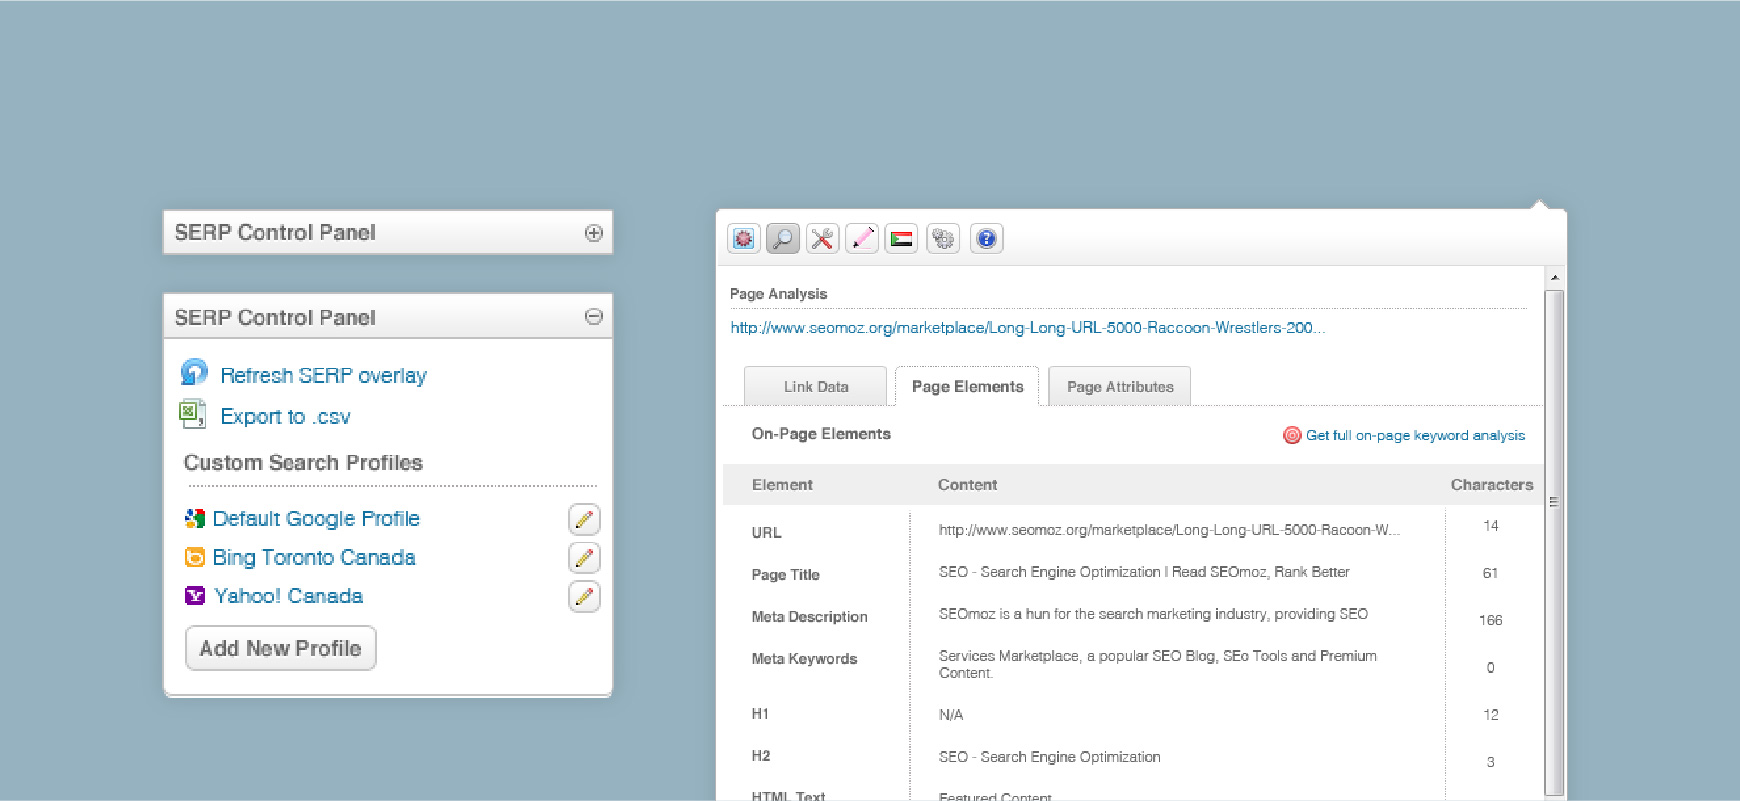This screenshot has height=801, width=1740.
Task: Open Default Google Profile link
Action: pos(316,519)
